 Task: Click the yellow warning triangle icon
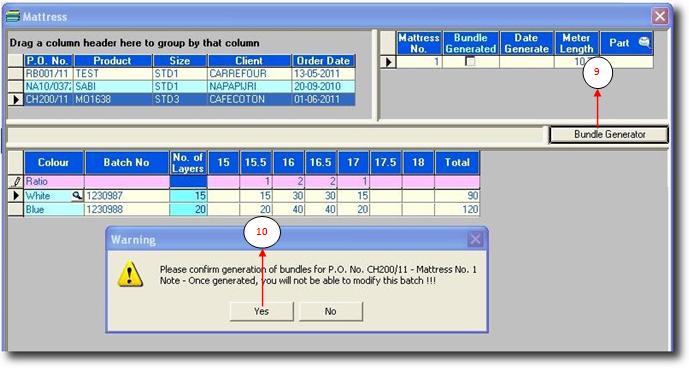tap(130, 273)
